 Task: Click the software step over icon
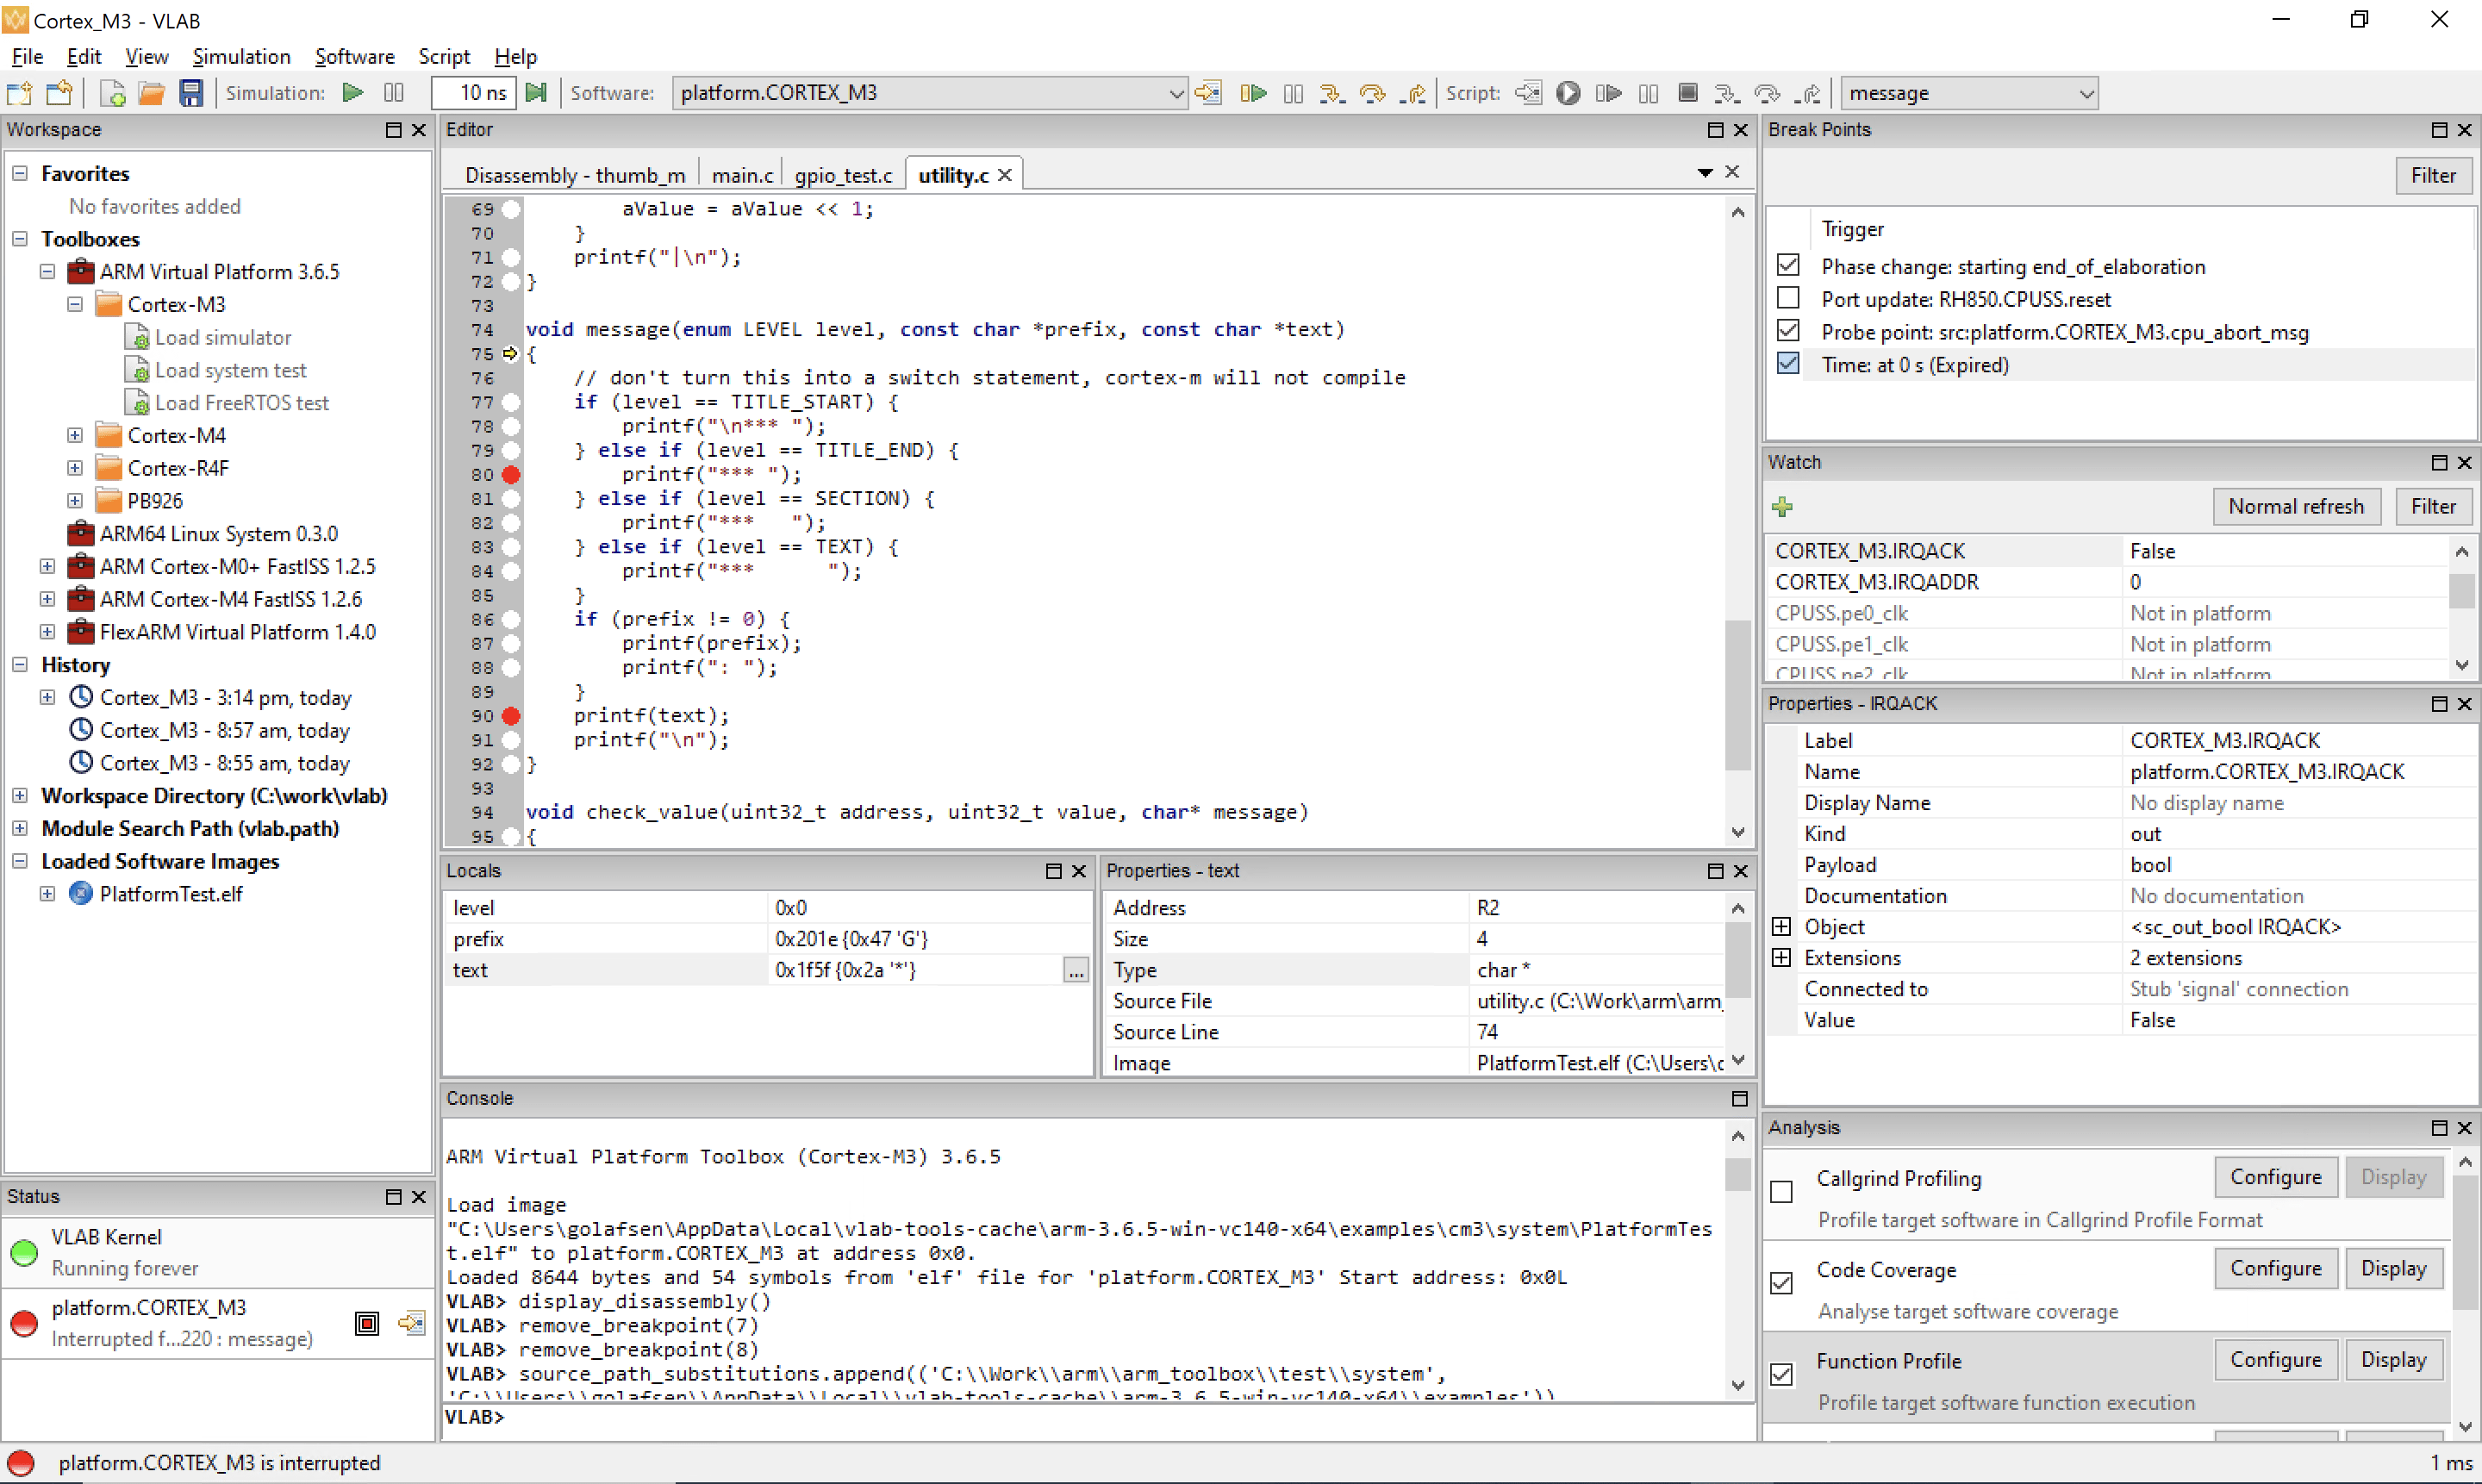[x=1372, y=93]
